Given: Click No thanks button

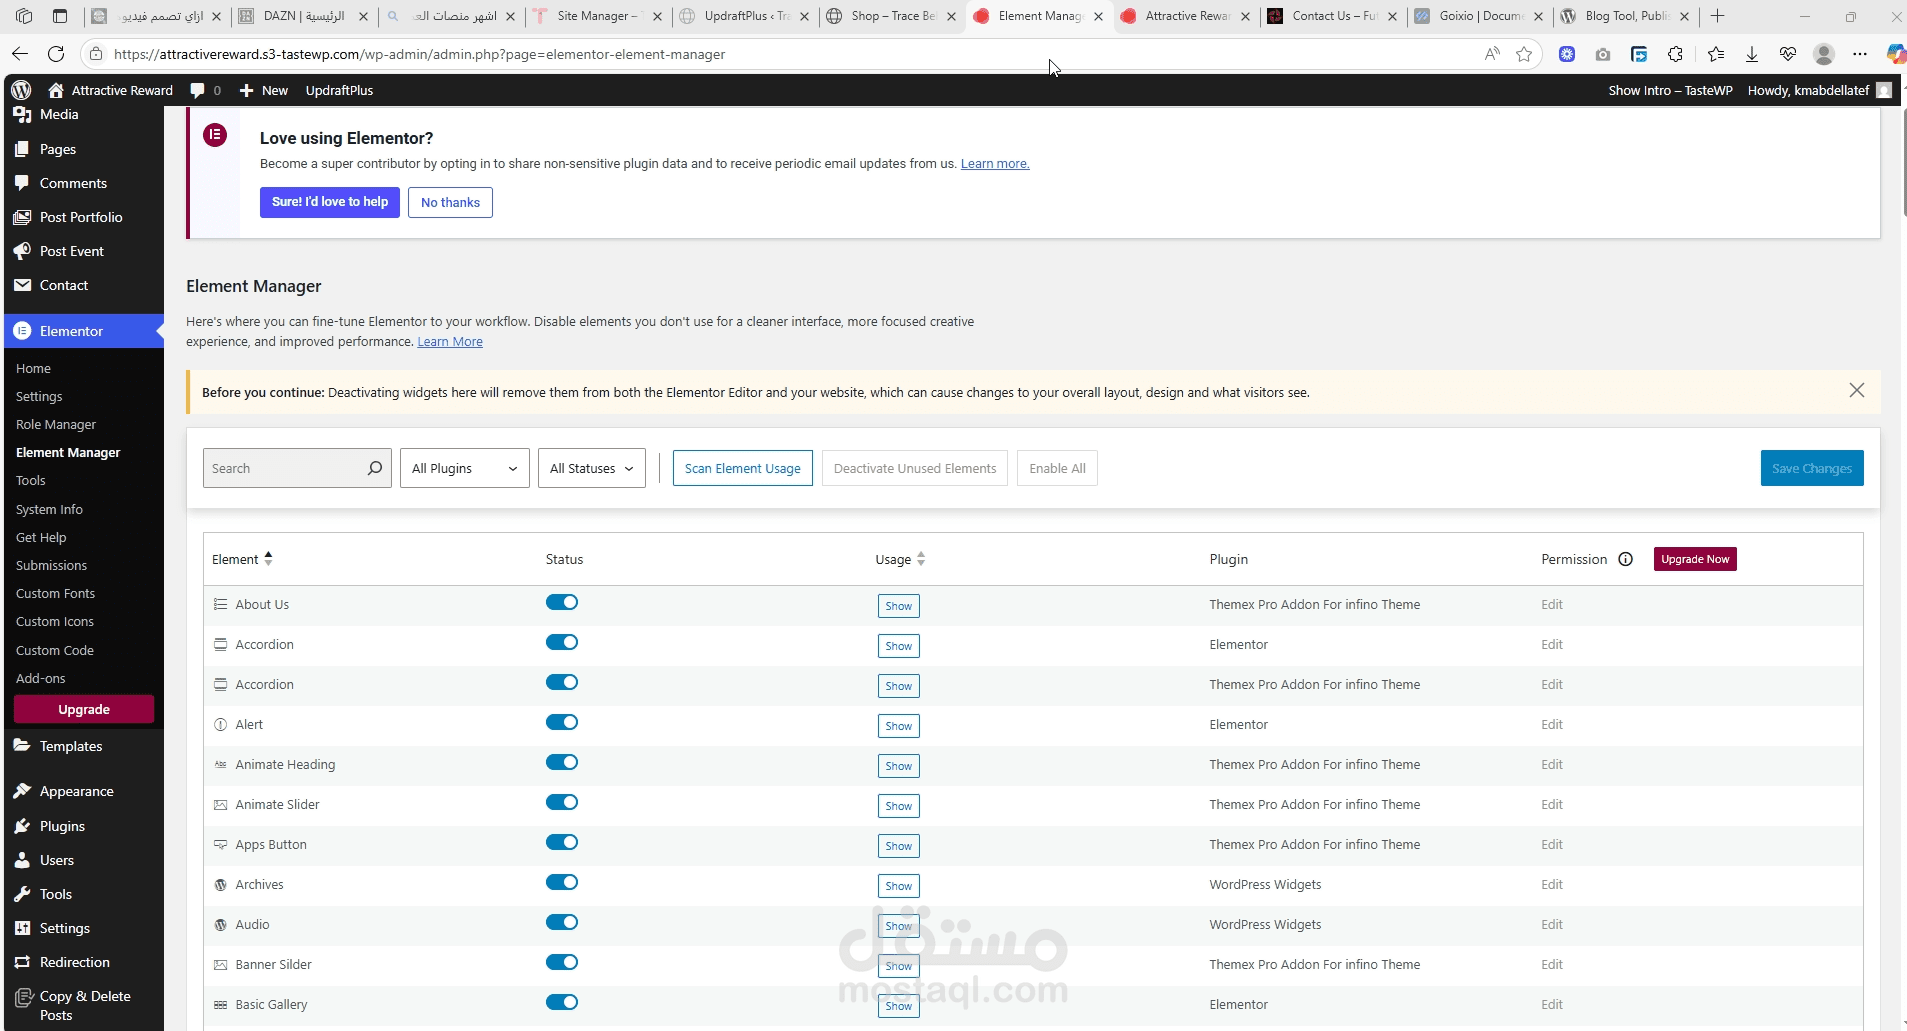Looking at the screenshot, I should click(450, 202).
